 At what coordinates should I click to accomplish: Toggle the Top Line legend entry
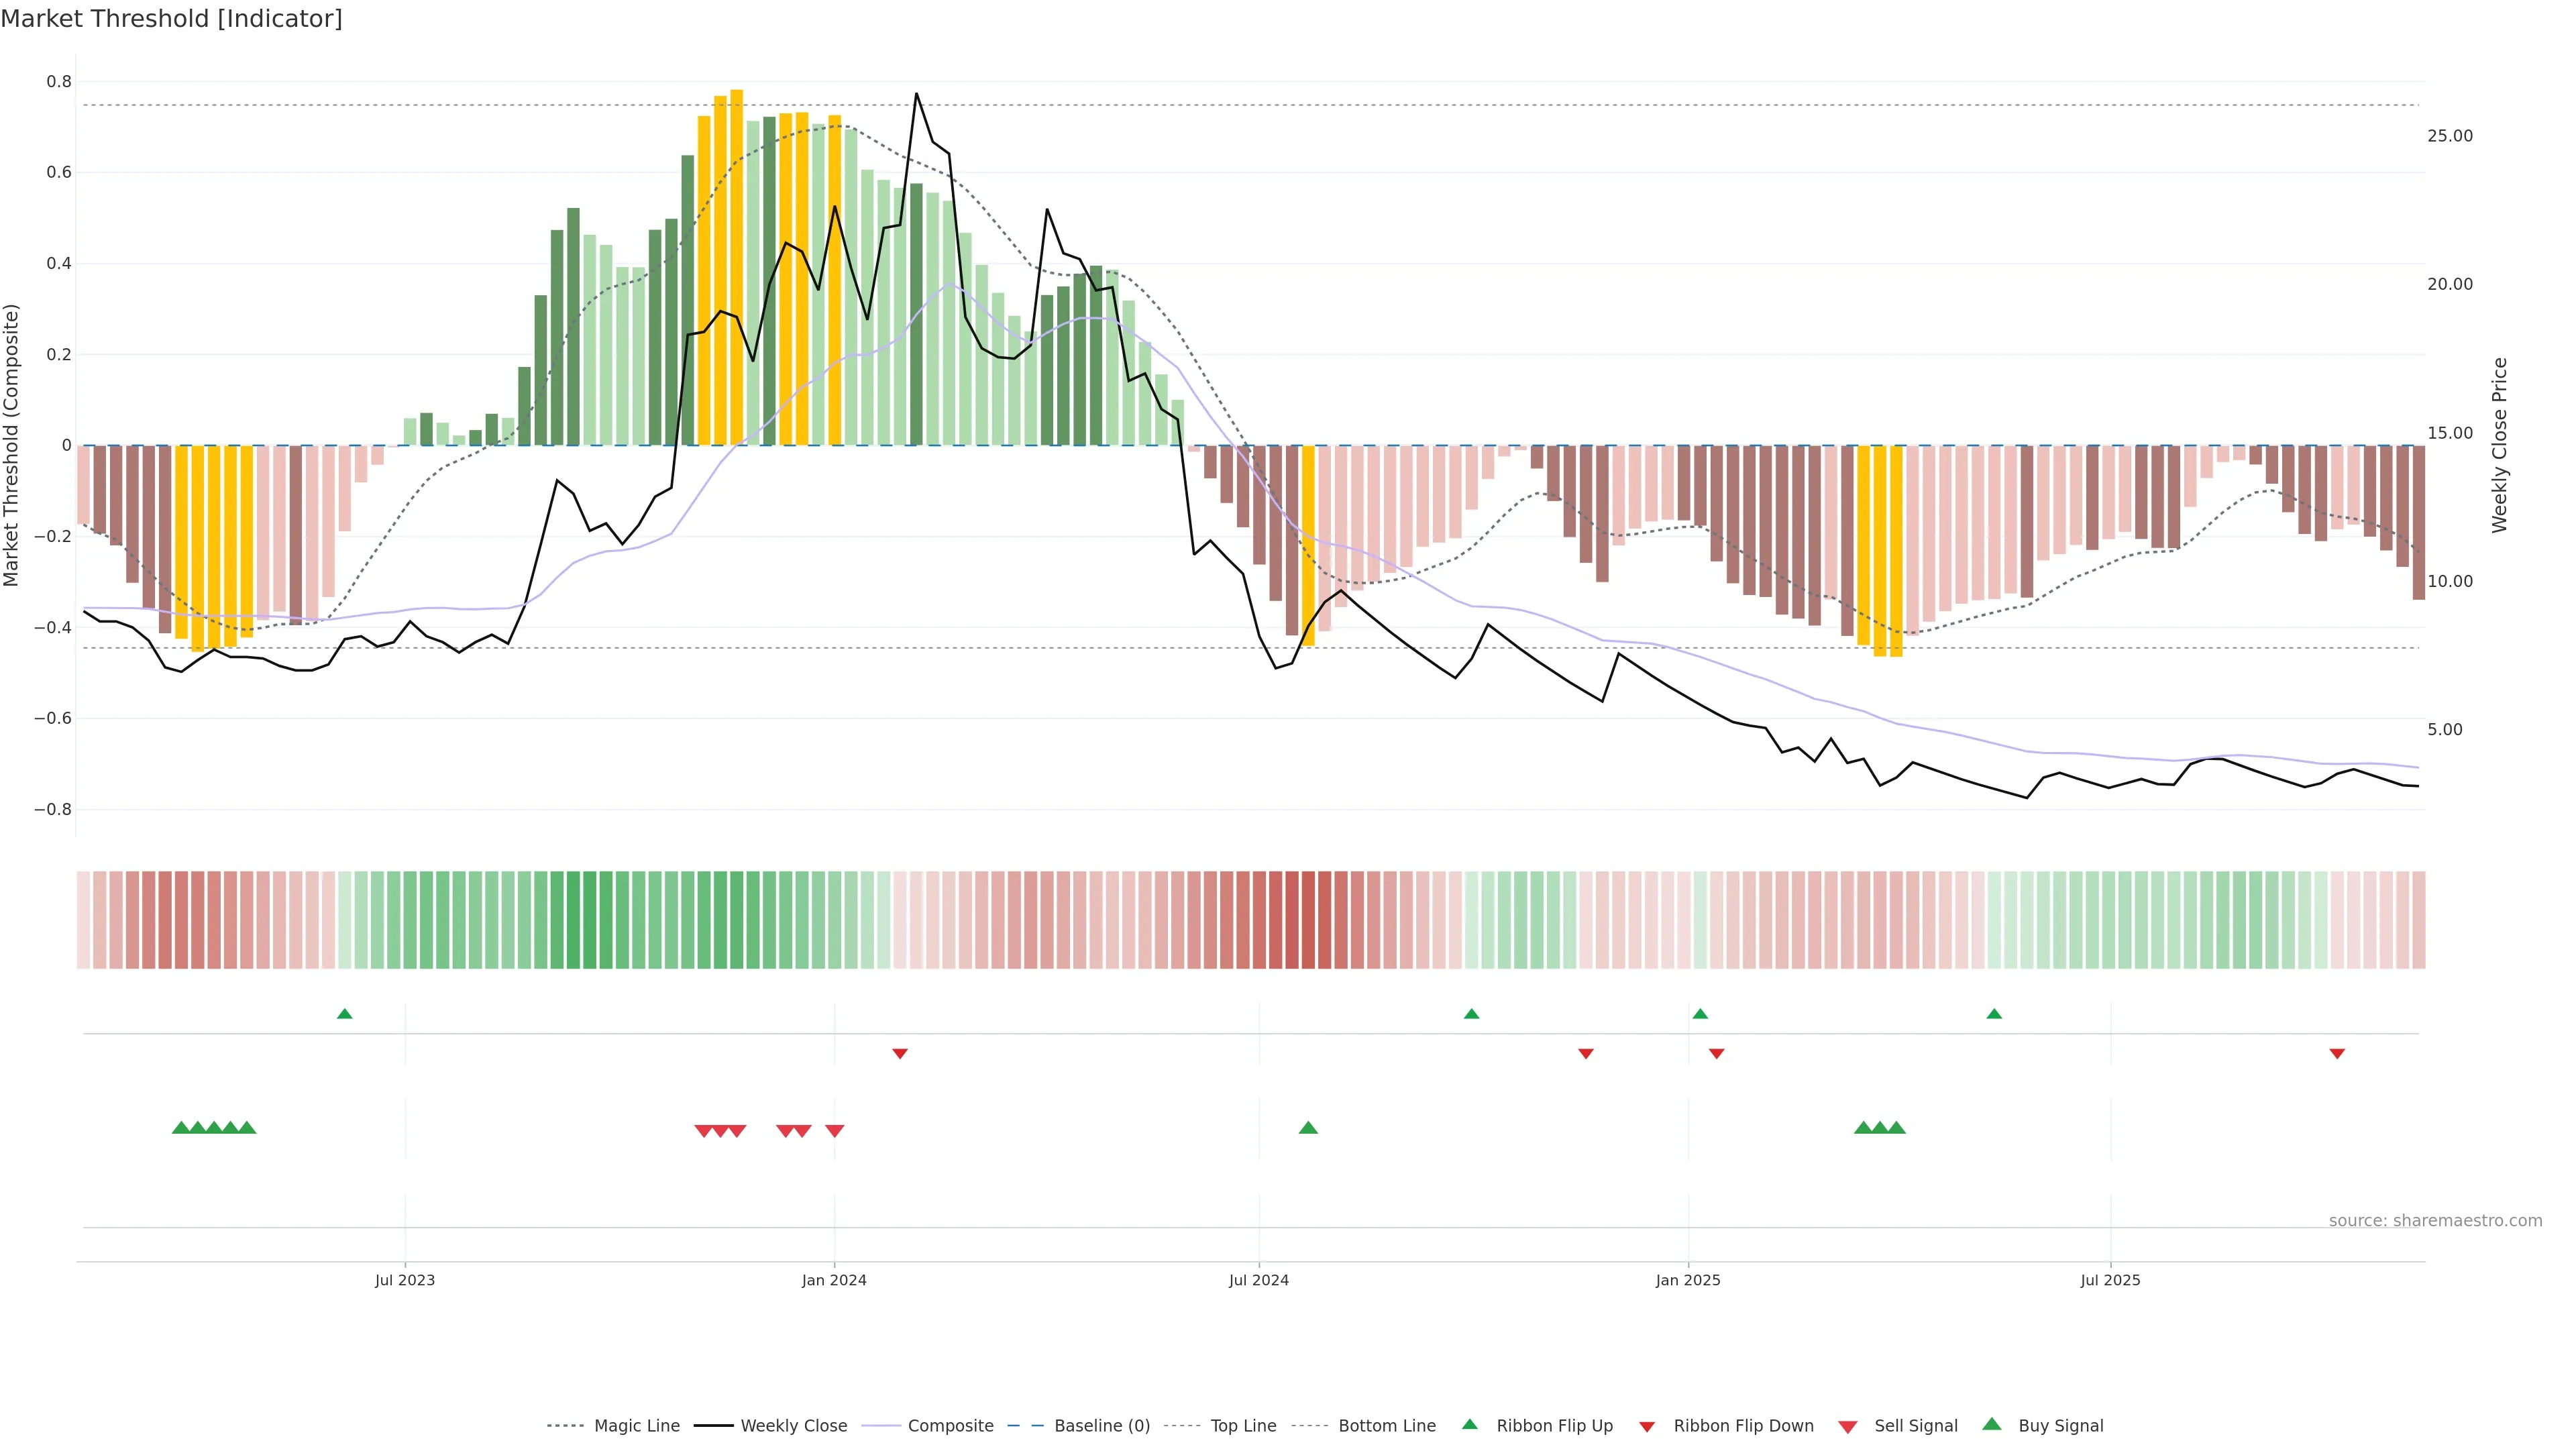(1243, 1426)
